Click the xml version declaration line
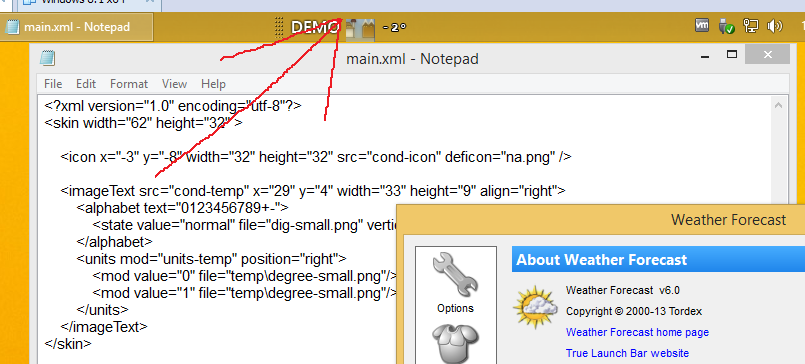805x364 pixels. click(x=173, y=106)
